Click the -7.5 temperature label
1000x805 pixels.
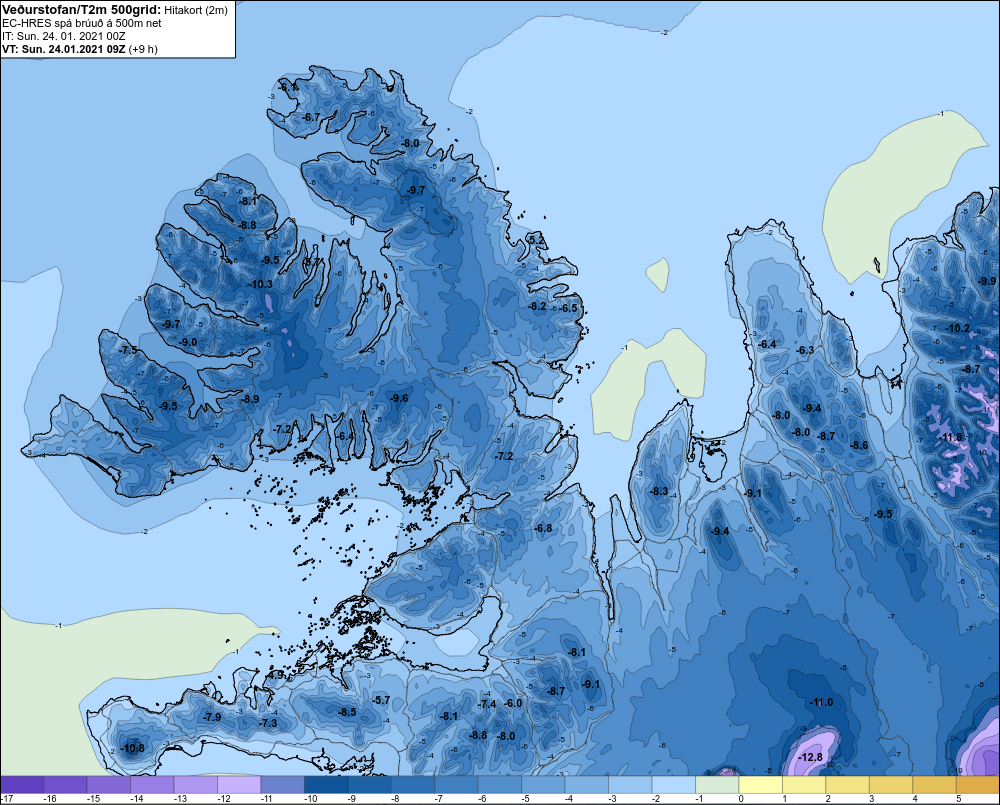[128, 350]
